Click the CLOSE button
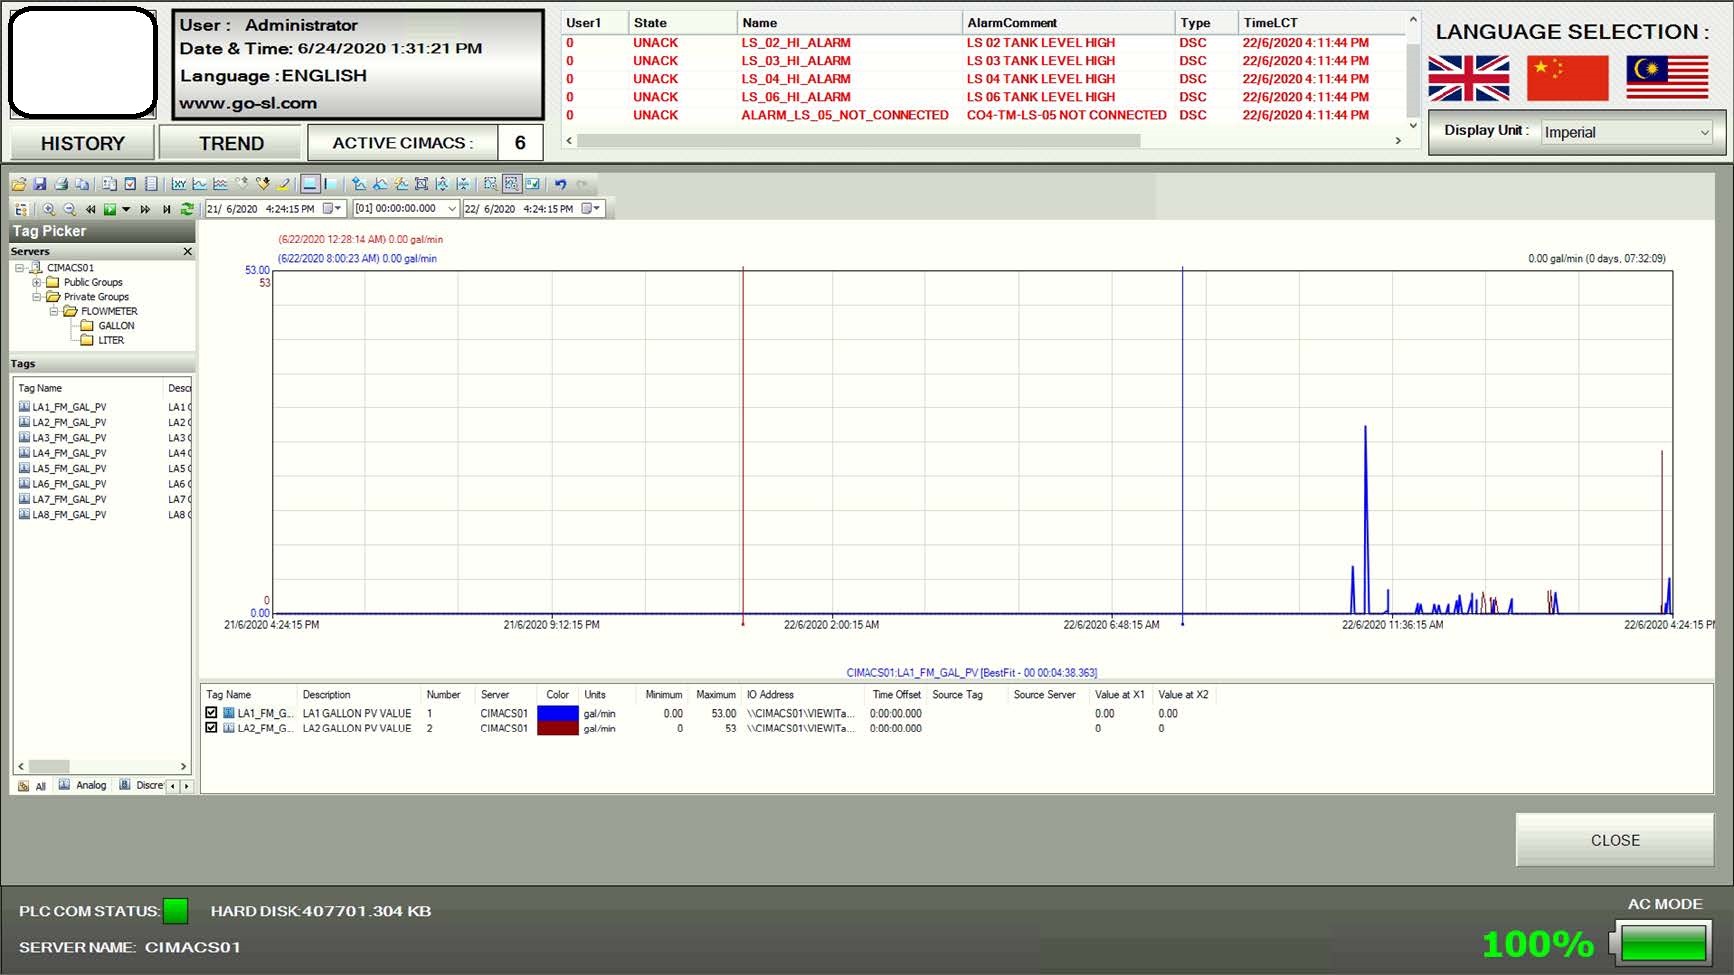 1614,840
